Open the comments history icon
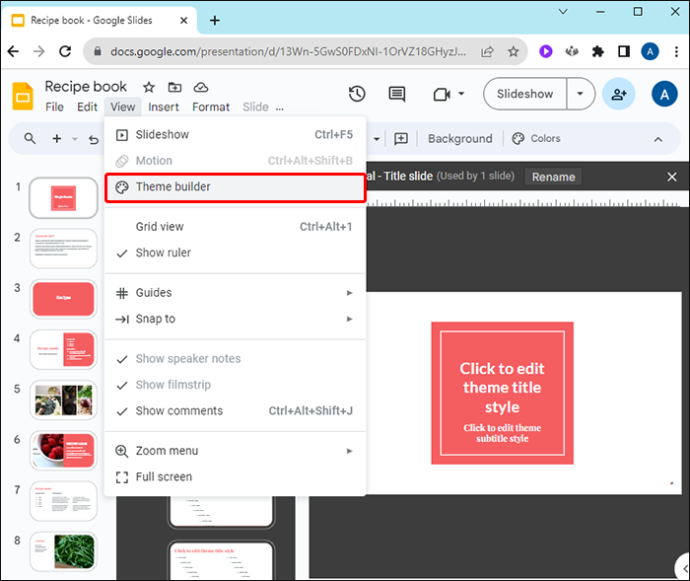Screen dimensions: 690x581 point(397,94)
